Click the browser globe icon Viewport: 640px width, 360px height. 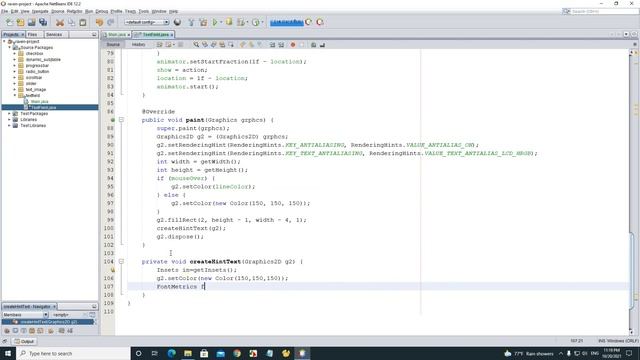pyautogui.click(x=177, y=22)
